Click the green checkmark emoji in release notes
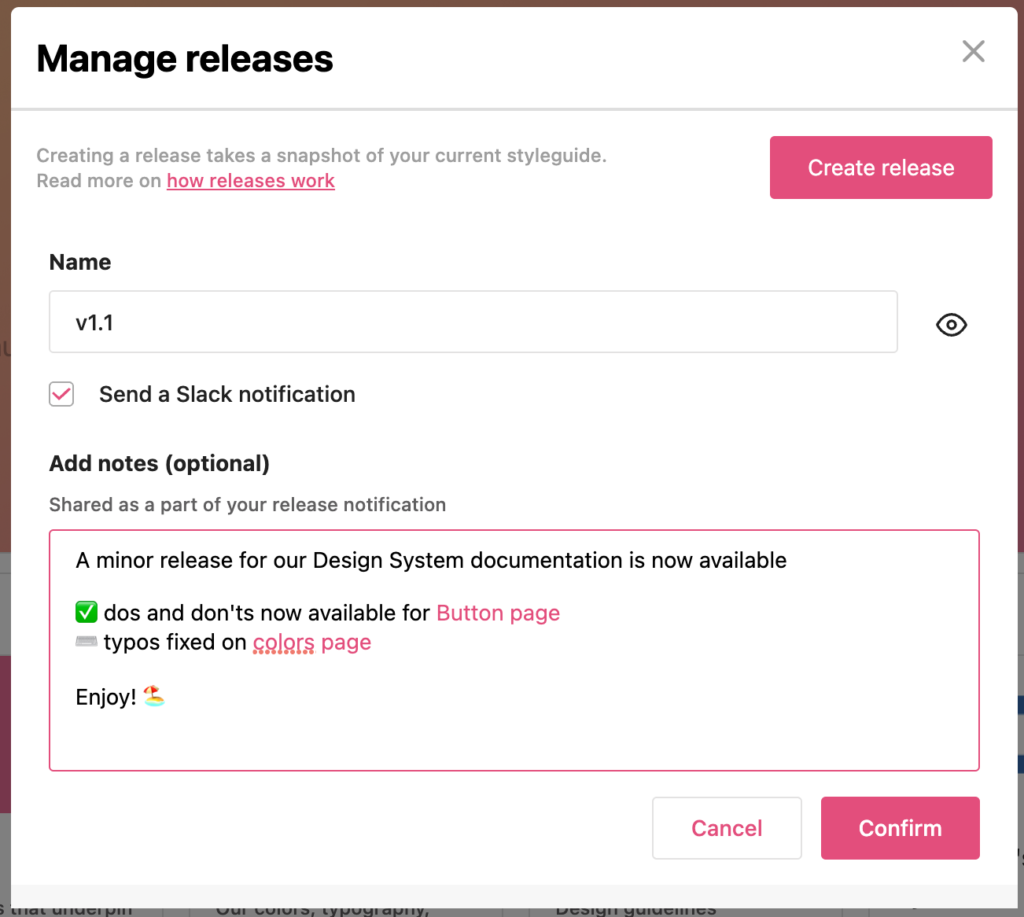The width and height of the screenshot is (1024, 917). point(84,611)
